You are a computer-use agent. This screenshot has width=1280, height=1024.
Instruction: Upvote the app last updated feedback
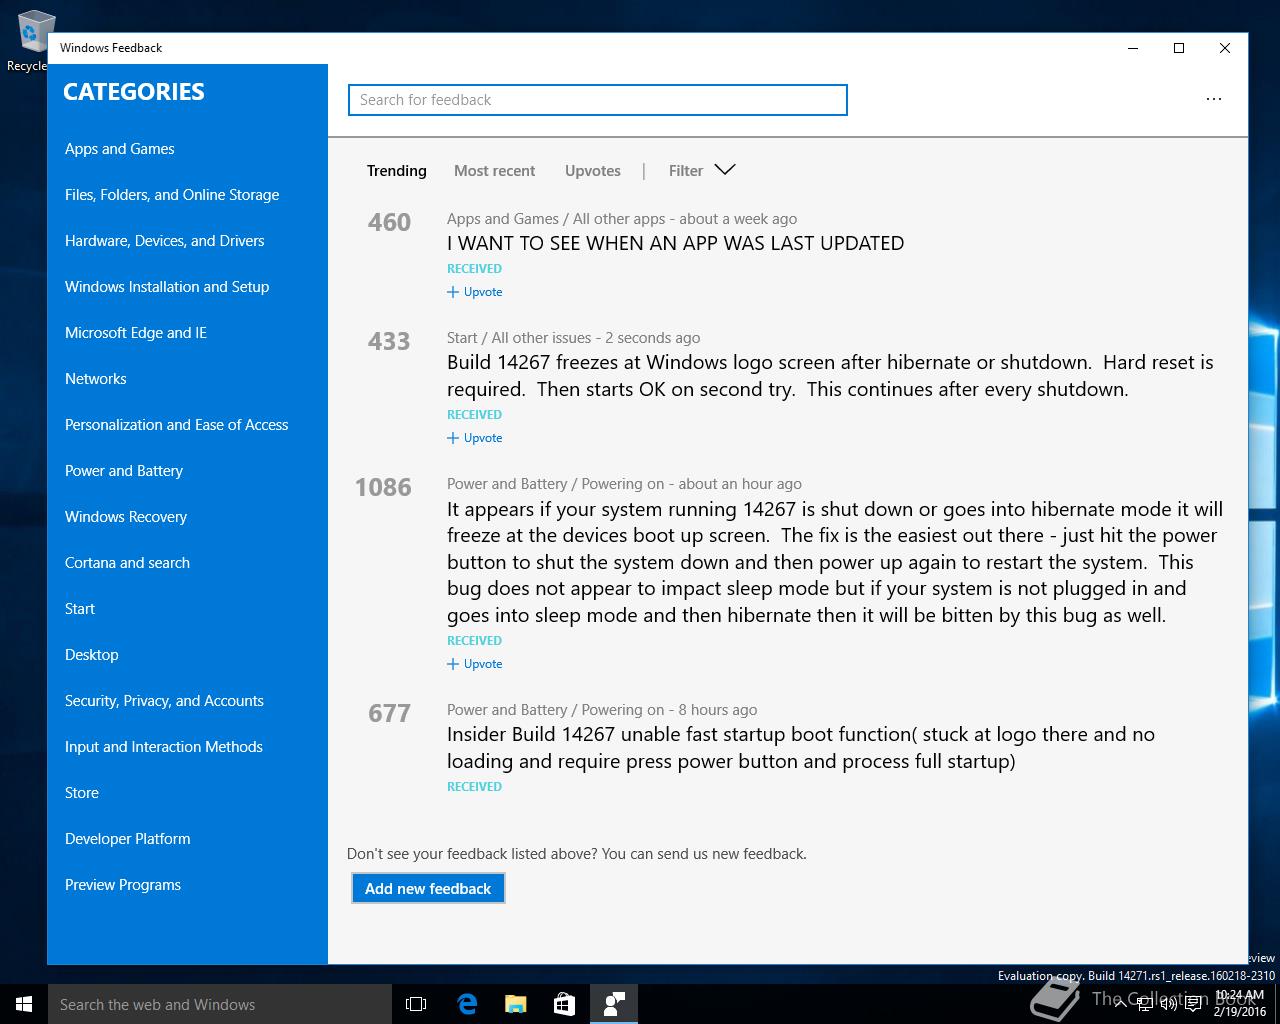tap(475, 292)
